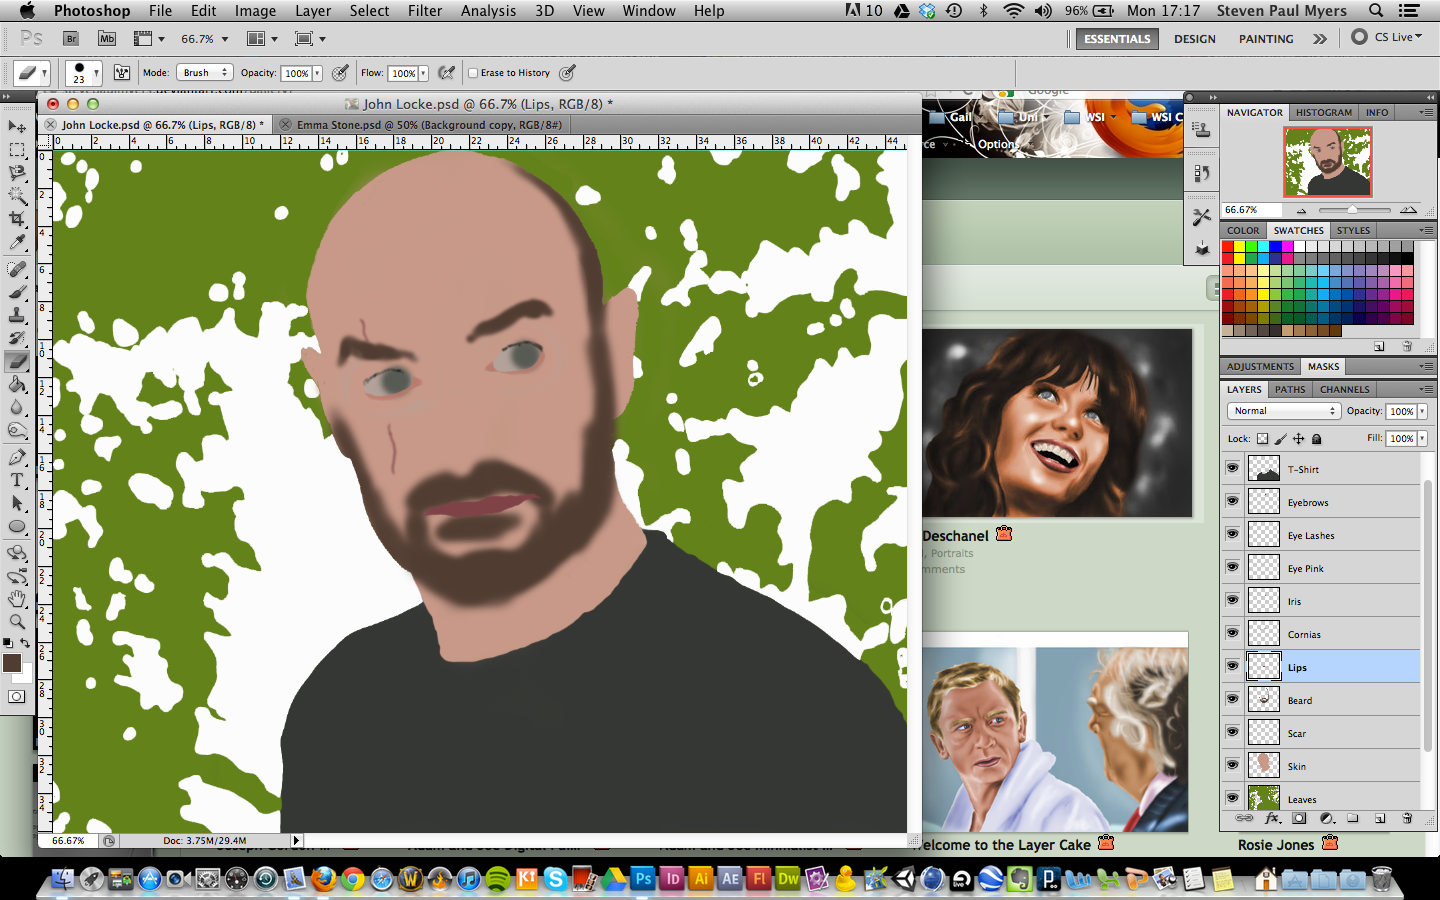Screen dimensions: 1440x900
Task: Select the Zoom tool in toolbox
Action: click(17, 622)
